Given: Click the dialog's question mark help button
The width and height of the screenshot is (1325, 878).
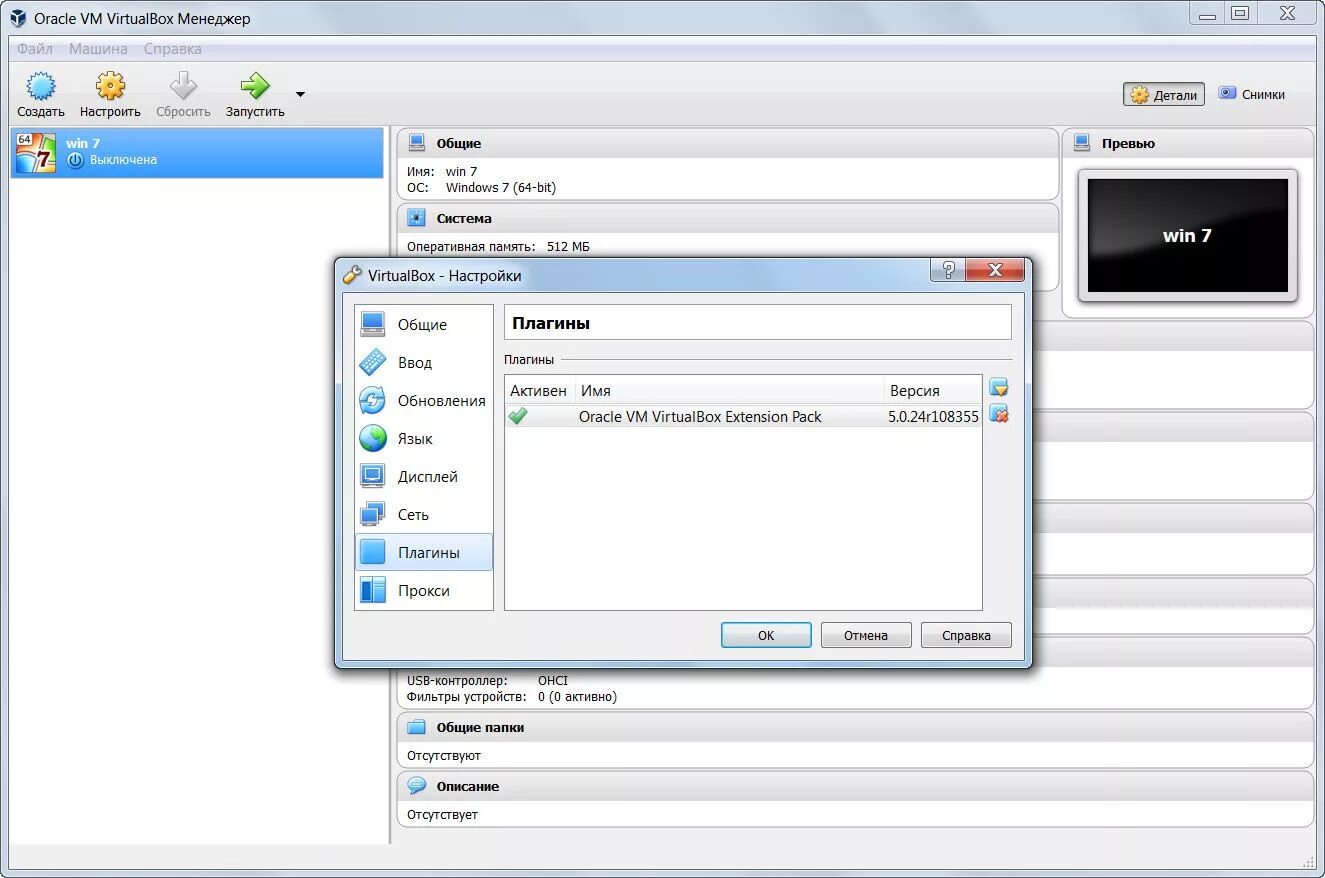Looking at the screenshot, I should click(947, 270).
